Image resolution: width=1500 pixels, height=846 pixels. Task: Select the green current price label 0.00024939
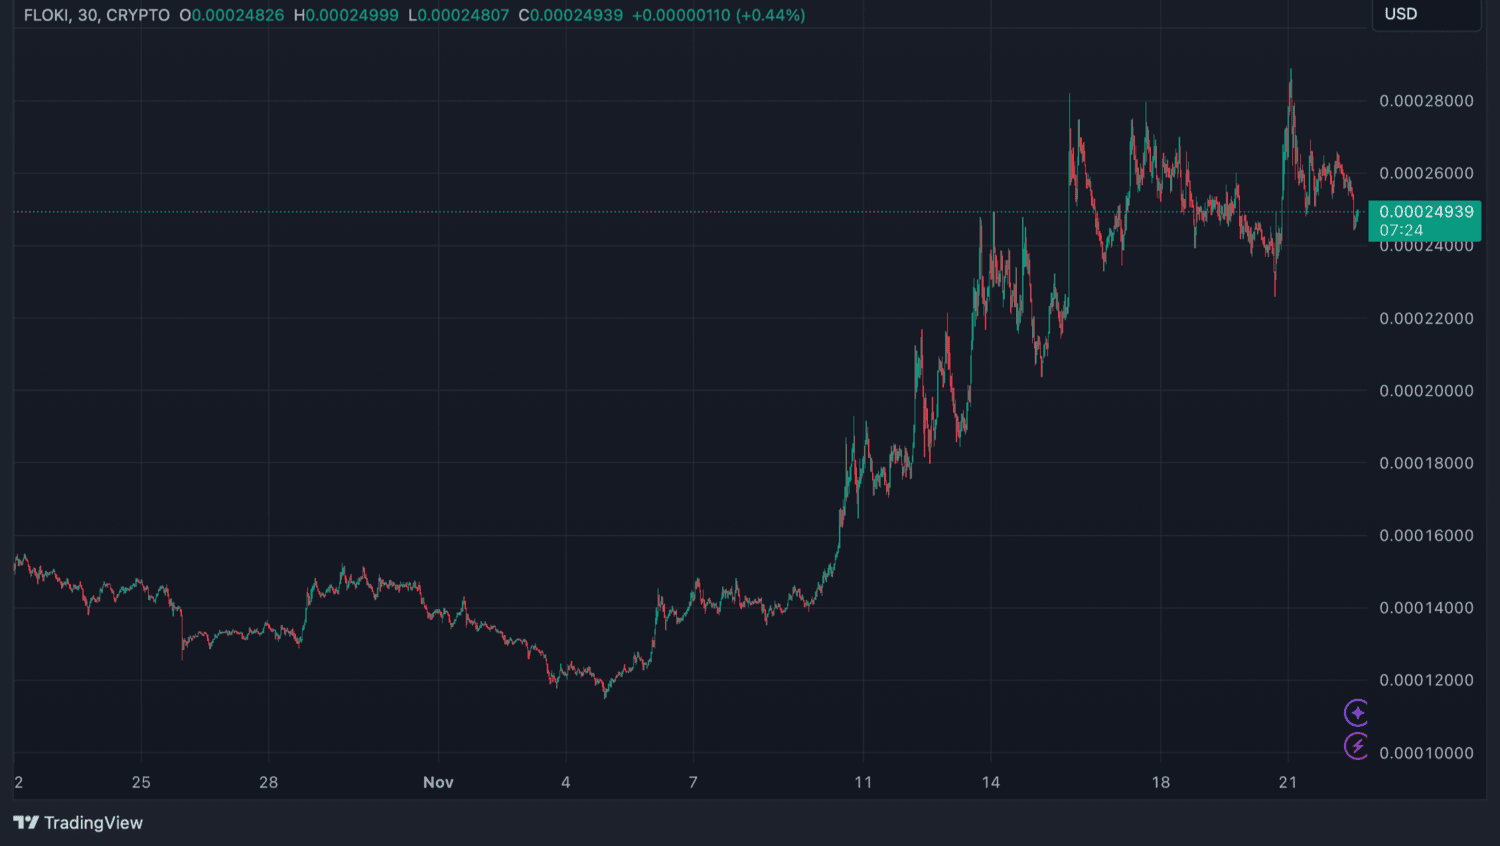click(x=1426, y=212)
